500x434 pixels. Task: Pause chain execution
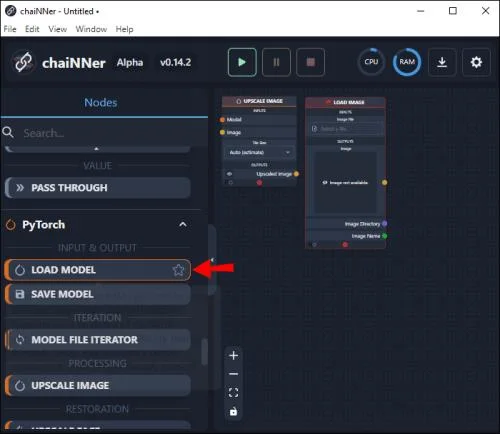276,62
